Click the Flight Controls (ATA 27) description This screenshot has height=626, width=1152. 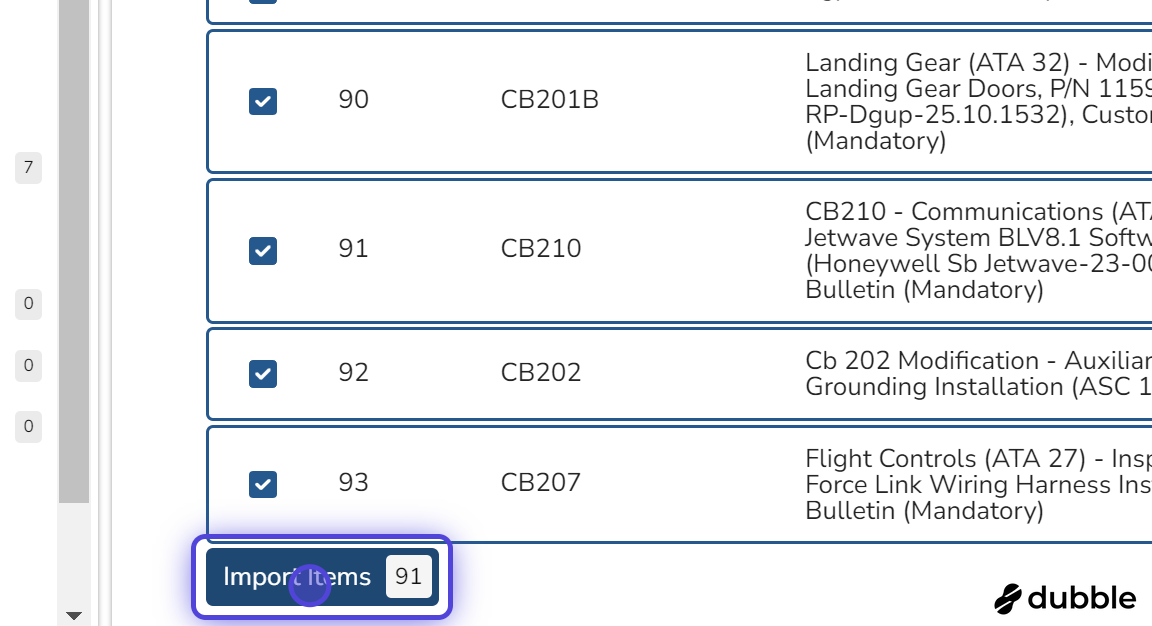click(x=979, y=484)
